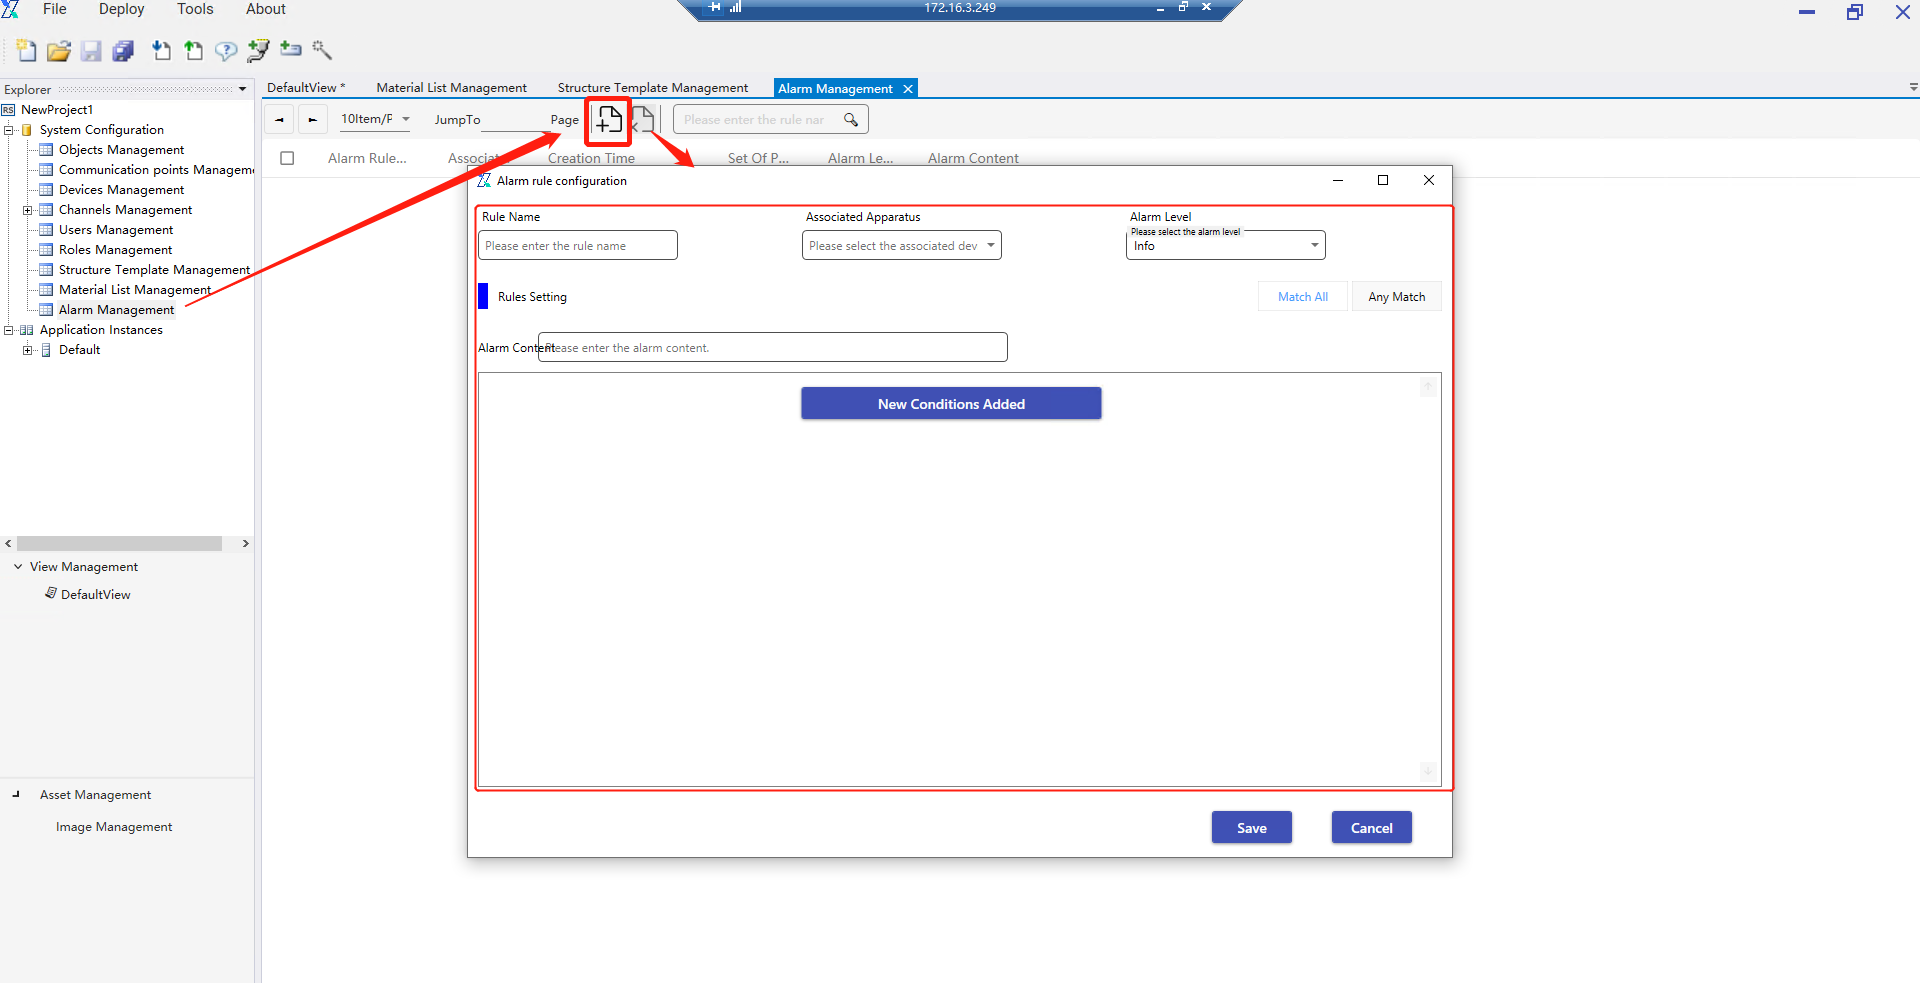Image resolution: width=1920 pixels, height=983 pixels.
Task: Click the add new alarm rule icon
Action: (608, 120)
